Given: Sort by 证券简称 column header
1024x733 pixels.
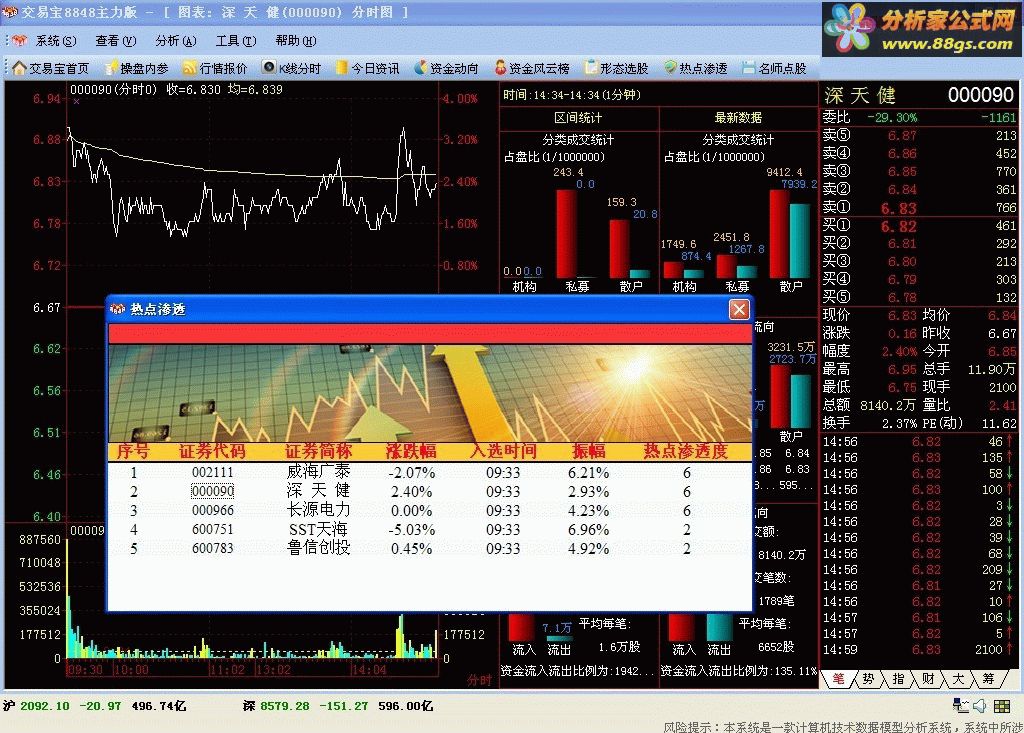Looking at the screenshot, I should 319,451.
